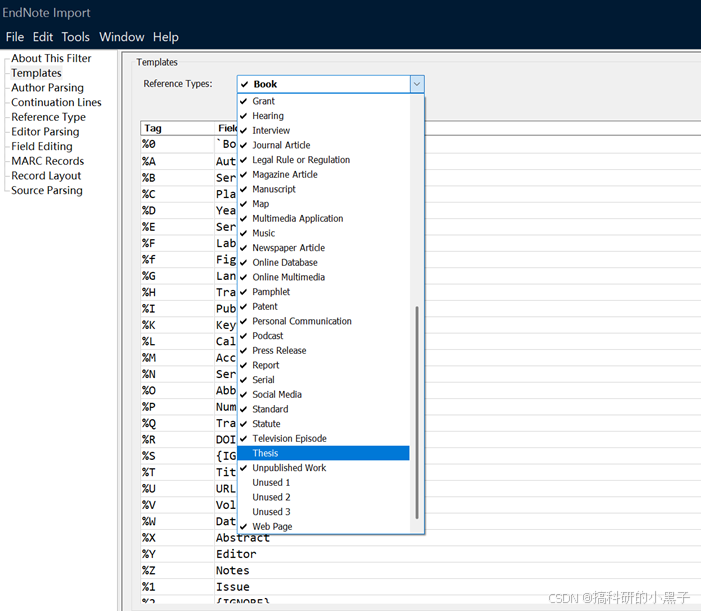Viewport: 701px width, 611px height.
Task: Pick Press Release in the list
Action: pos(323,350)
